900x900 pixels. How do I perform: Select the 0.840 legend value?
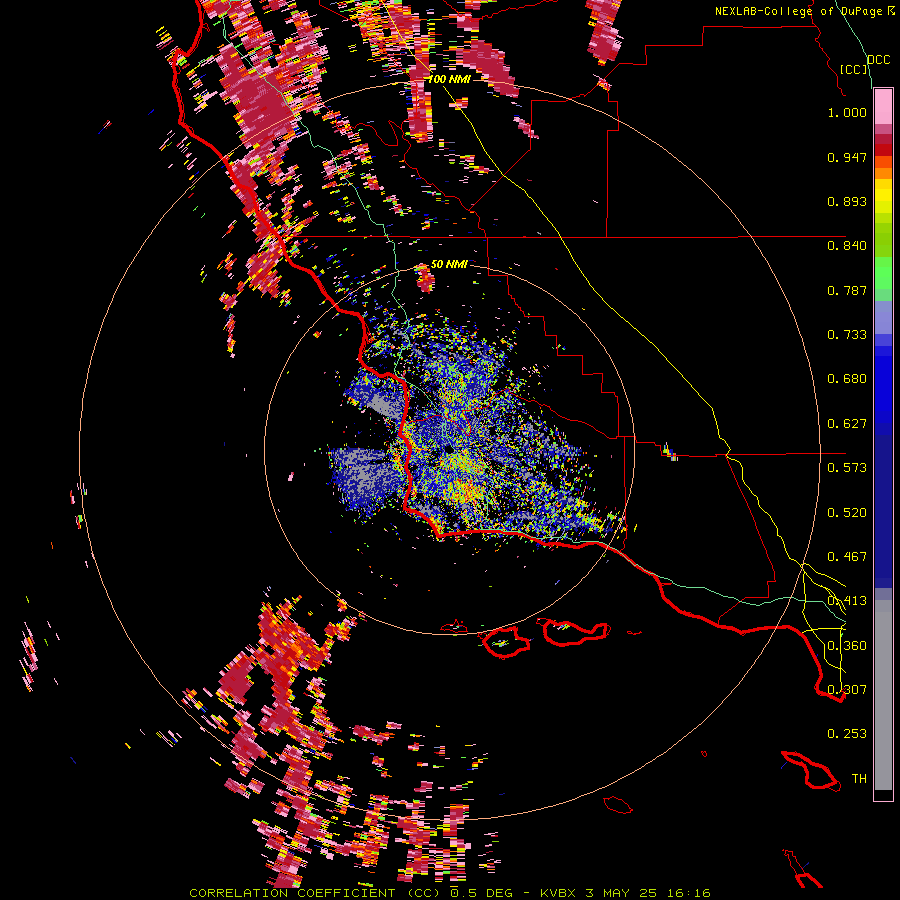pyautogui.click(x=847, y=246)
